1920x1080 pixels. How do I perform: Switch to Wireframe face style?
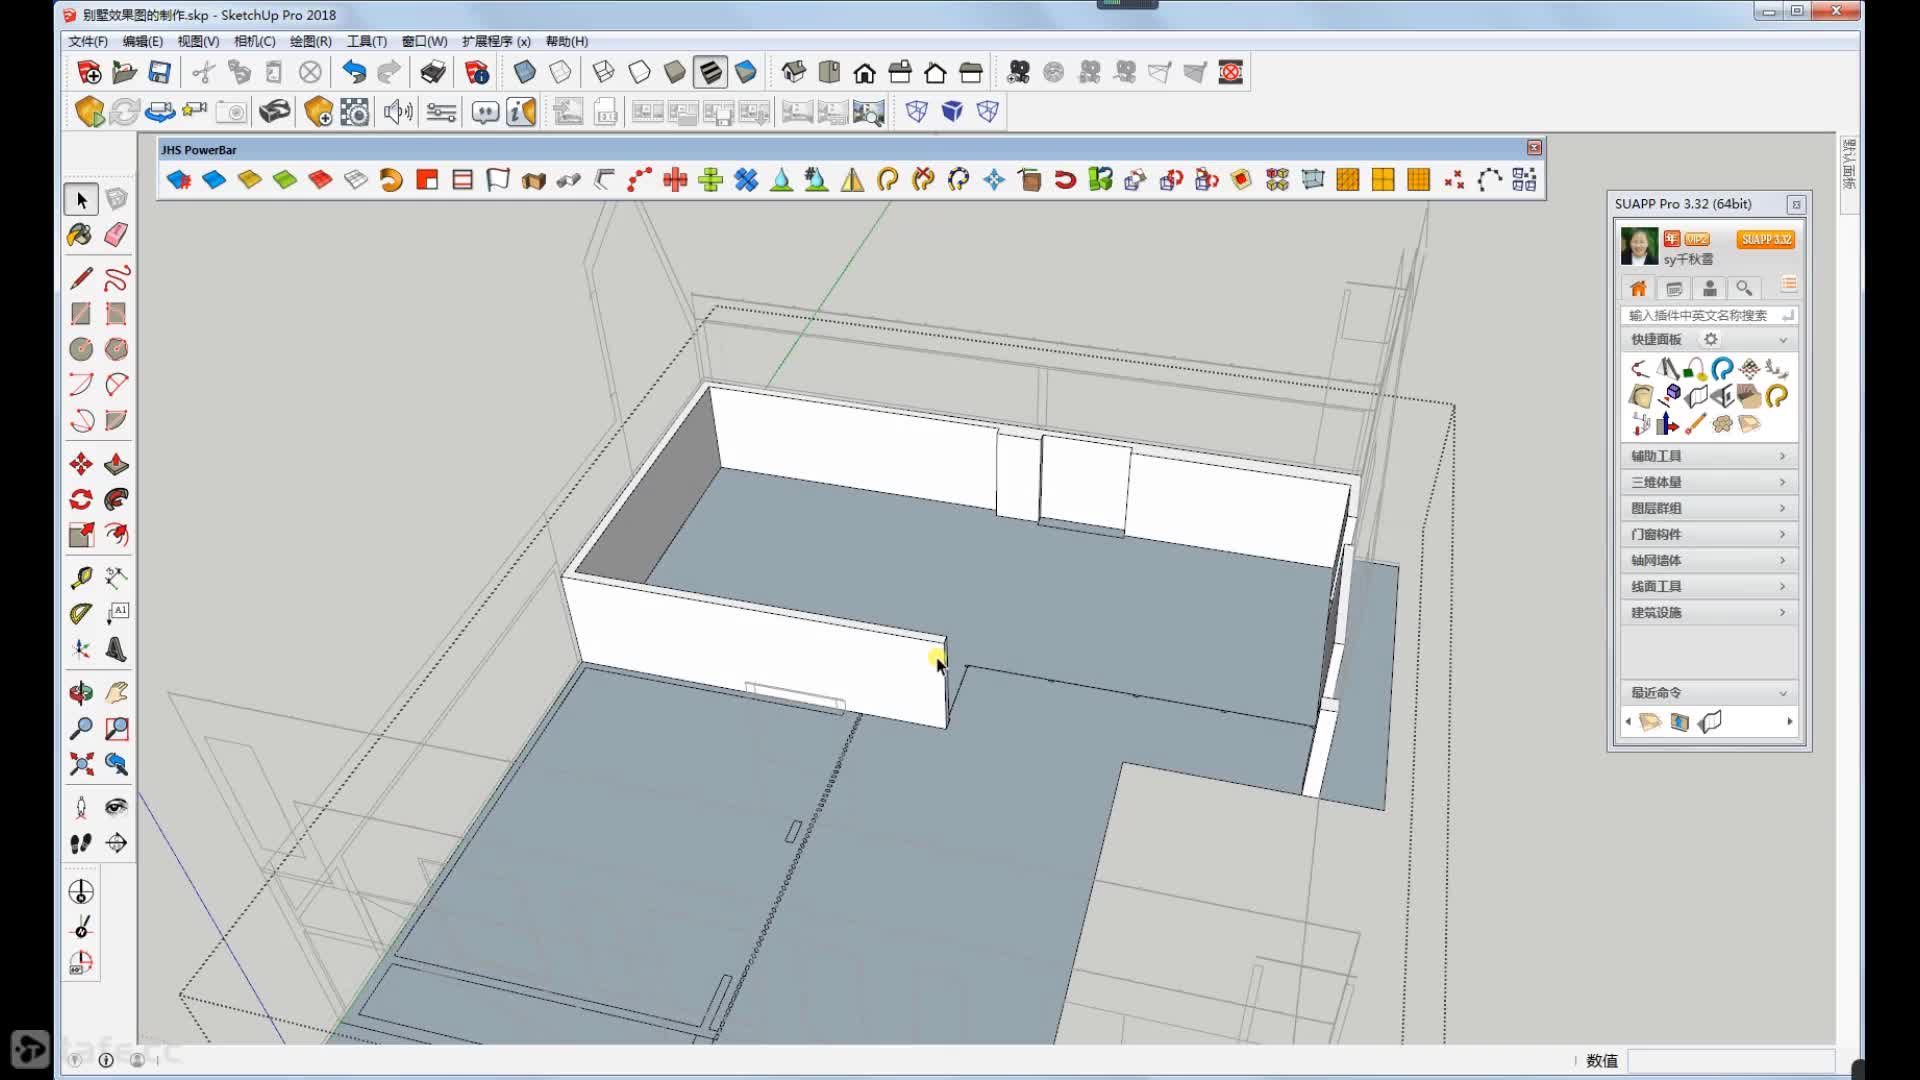click(x=603, y=72)
